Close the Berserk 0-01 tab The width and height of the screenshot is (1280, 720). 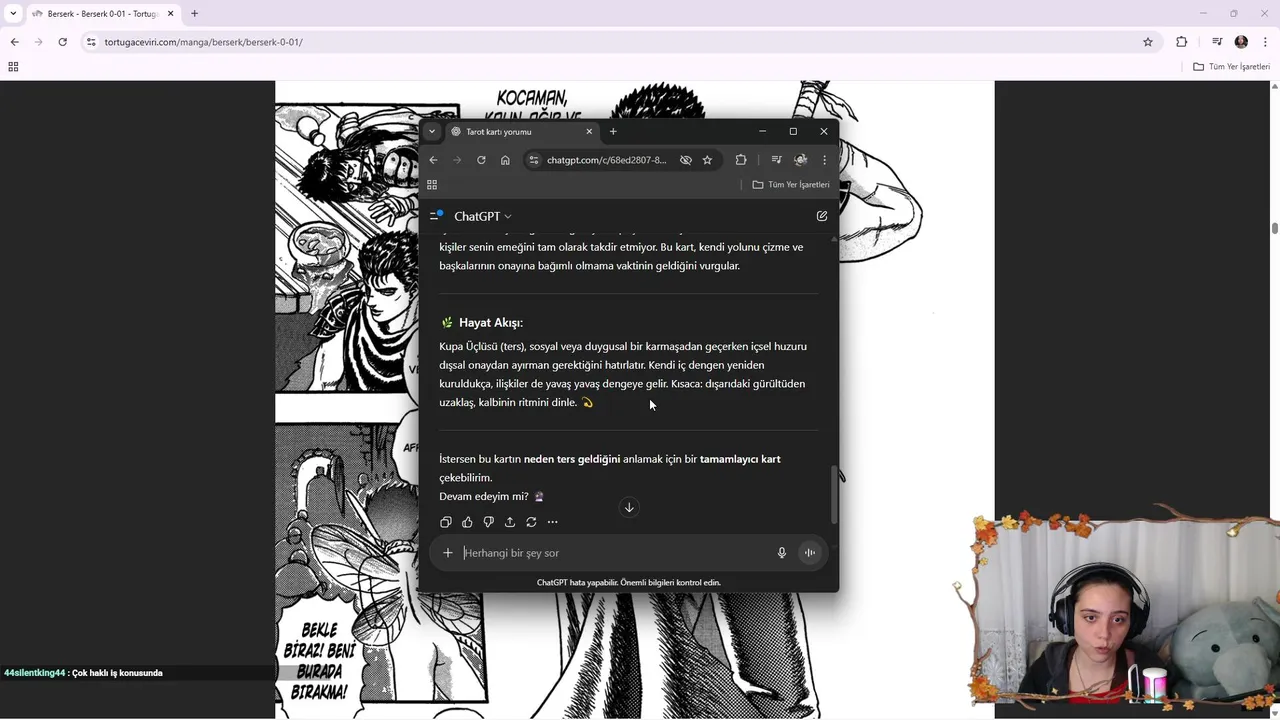pos(171,14)
